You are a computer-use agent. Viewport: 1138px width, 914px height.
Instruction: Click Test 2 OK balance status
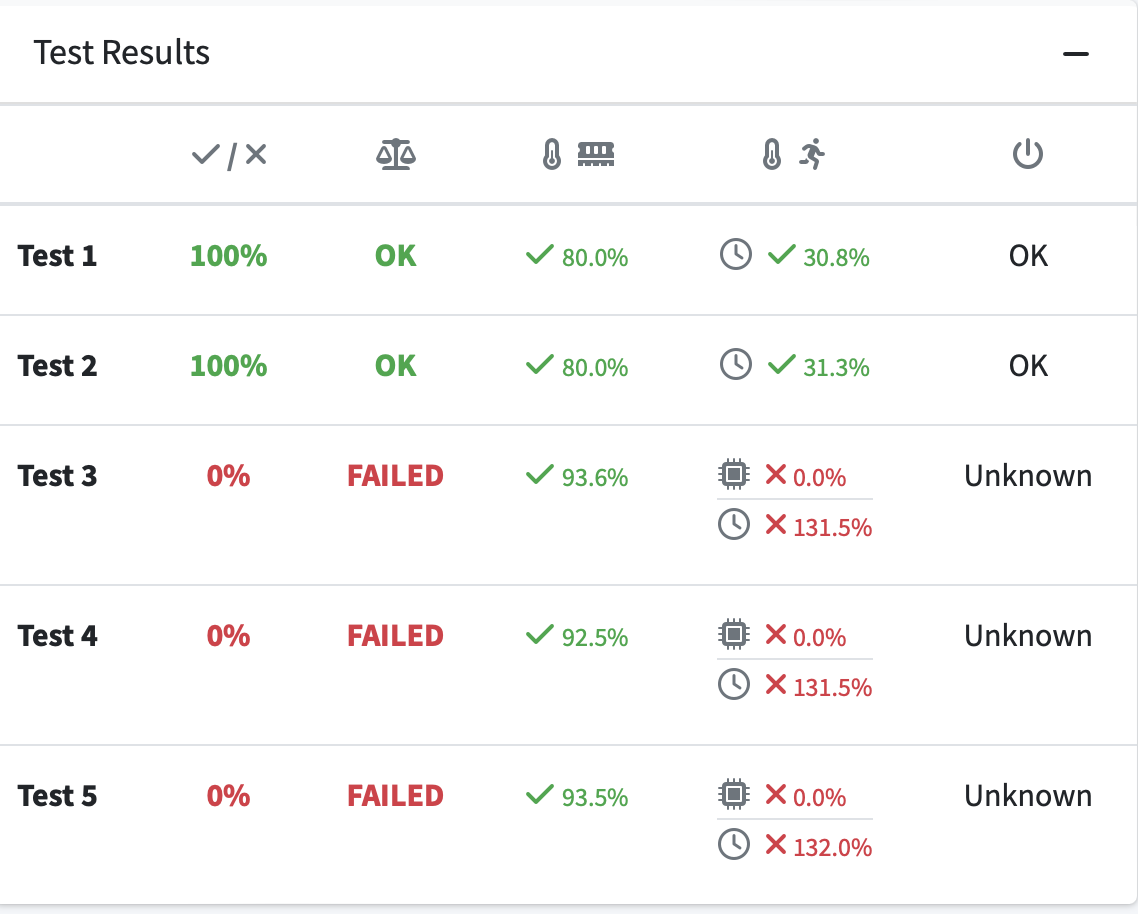[396, 366]
